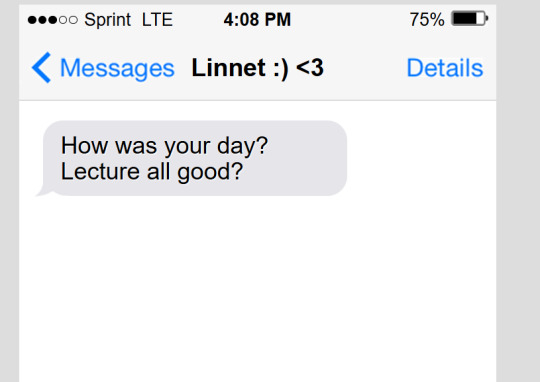The width and height of the screenshot is (540, 382).
Task: Tap the word "day?" in the message
Action: (x=242, y=146)
